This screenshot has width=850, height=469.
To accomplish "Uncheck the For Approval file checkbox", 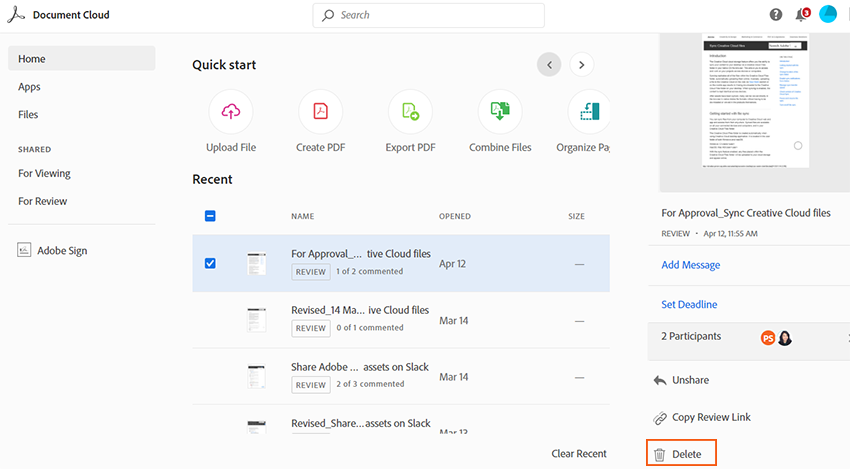I will pos(210,264).
